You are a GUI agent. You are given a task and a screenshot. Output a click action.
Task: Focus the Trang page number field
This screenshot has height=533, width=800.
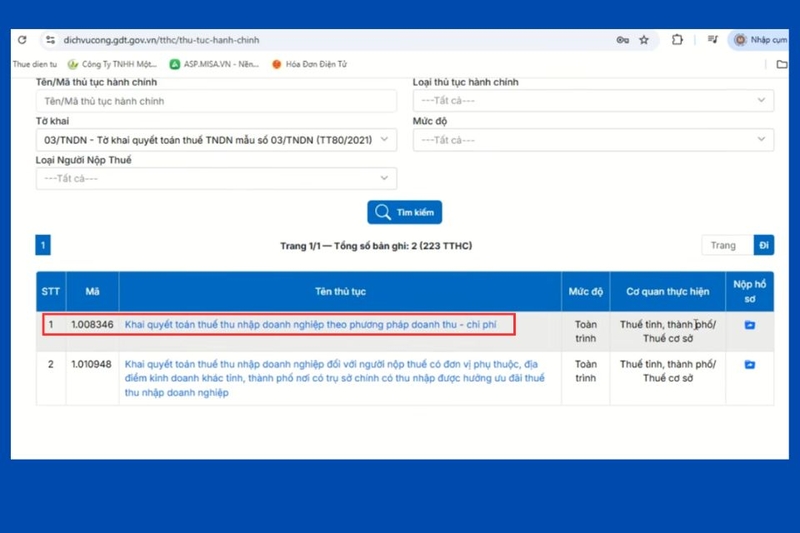[728, 245]
